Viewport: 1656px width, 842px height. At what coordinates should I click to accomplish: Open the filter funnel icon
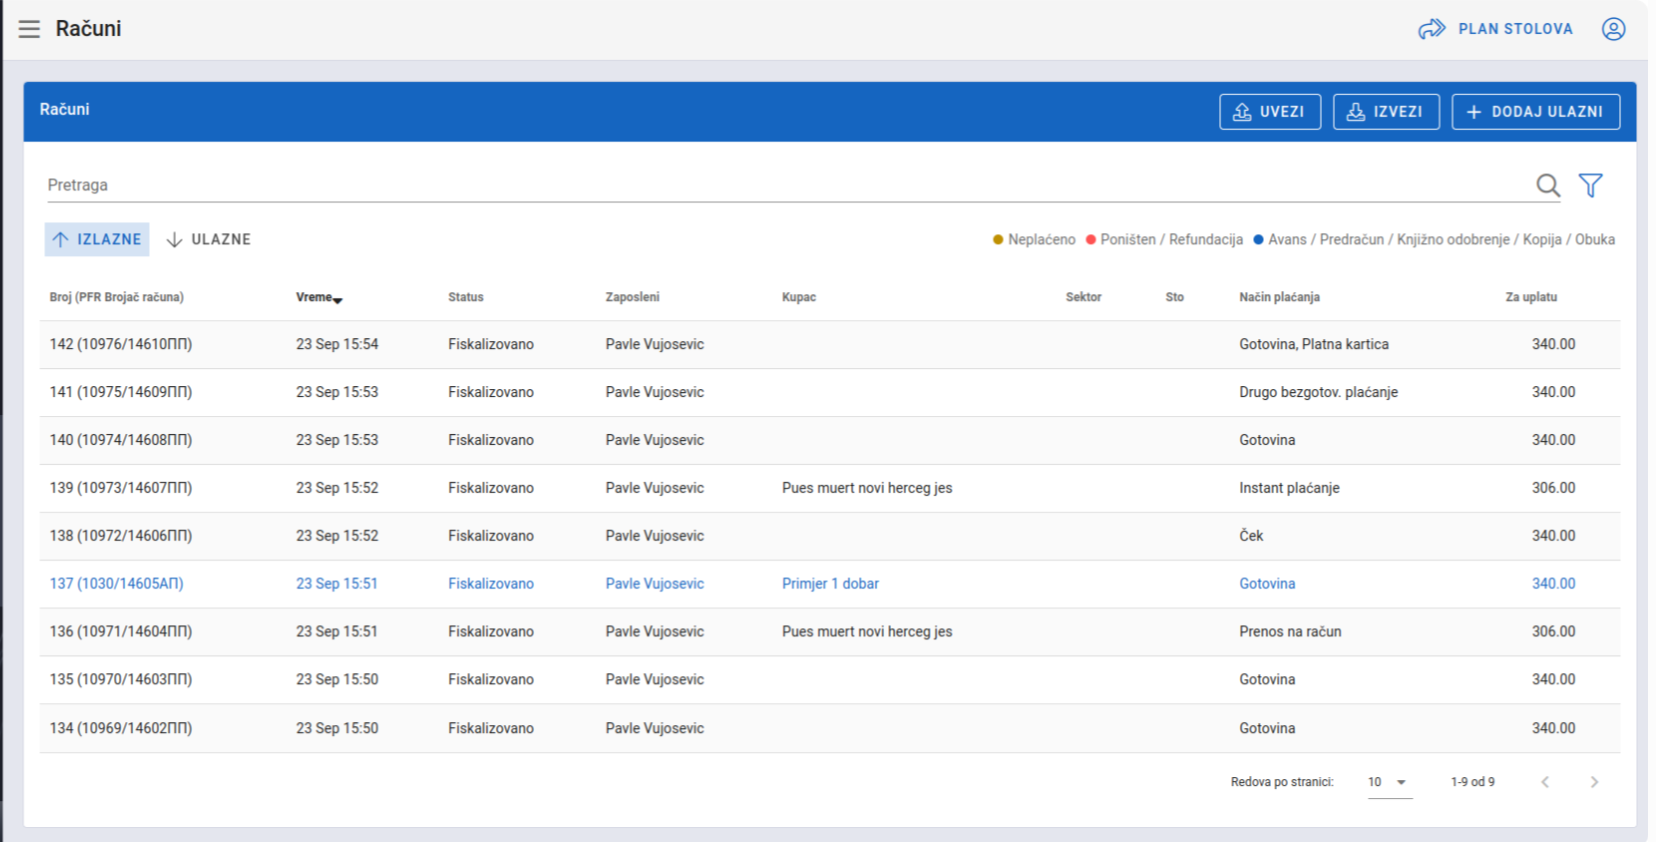click(1590, 185)
